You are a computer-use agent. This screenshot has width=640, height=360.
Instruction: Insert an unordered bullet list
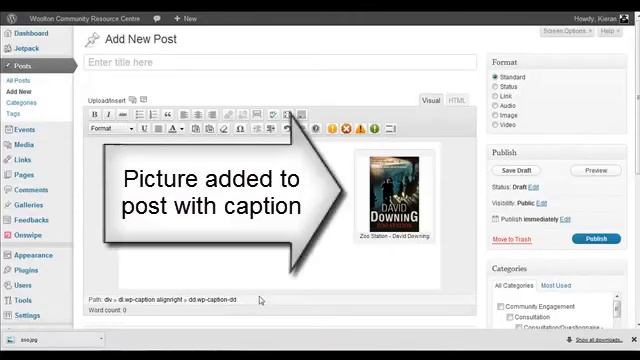[x=140, y=115]
